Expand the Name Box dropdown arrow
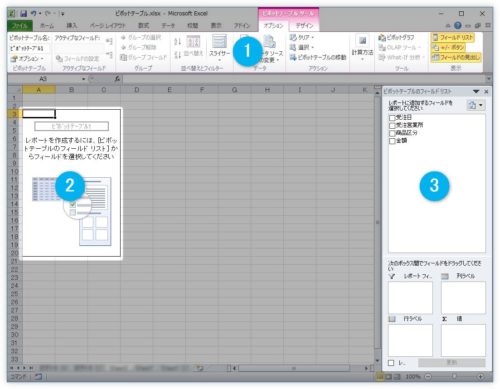500x389 pixels. 84,79
